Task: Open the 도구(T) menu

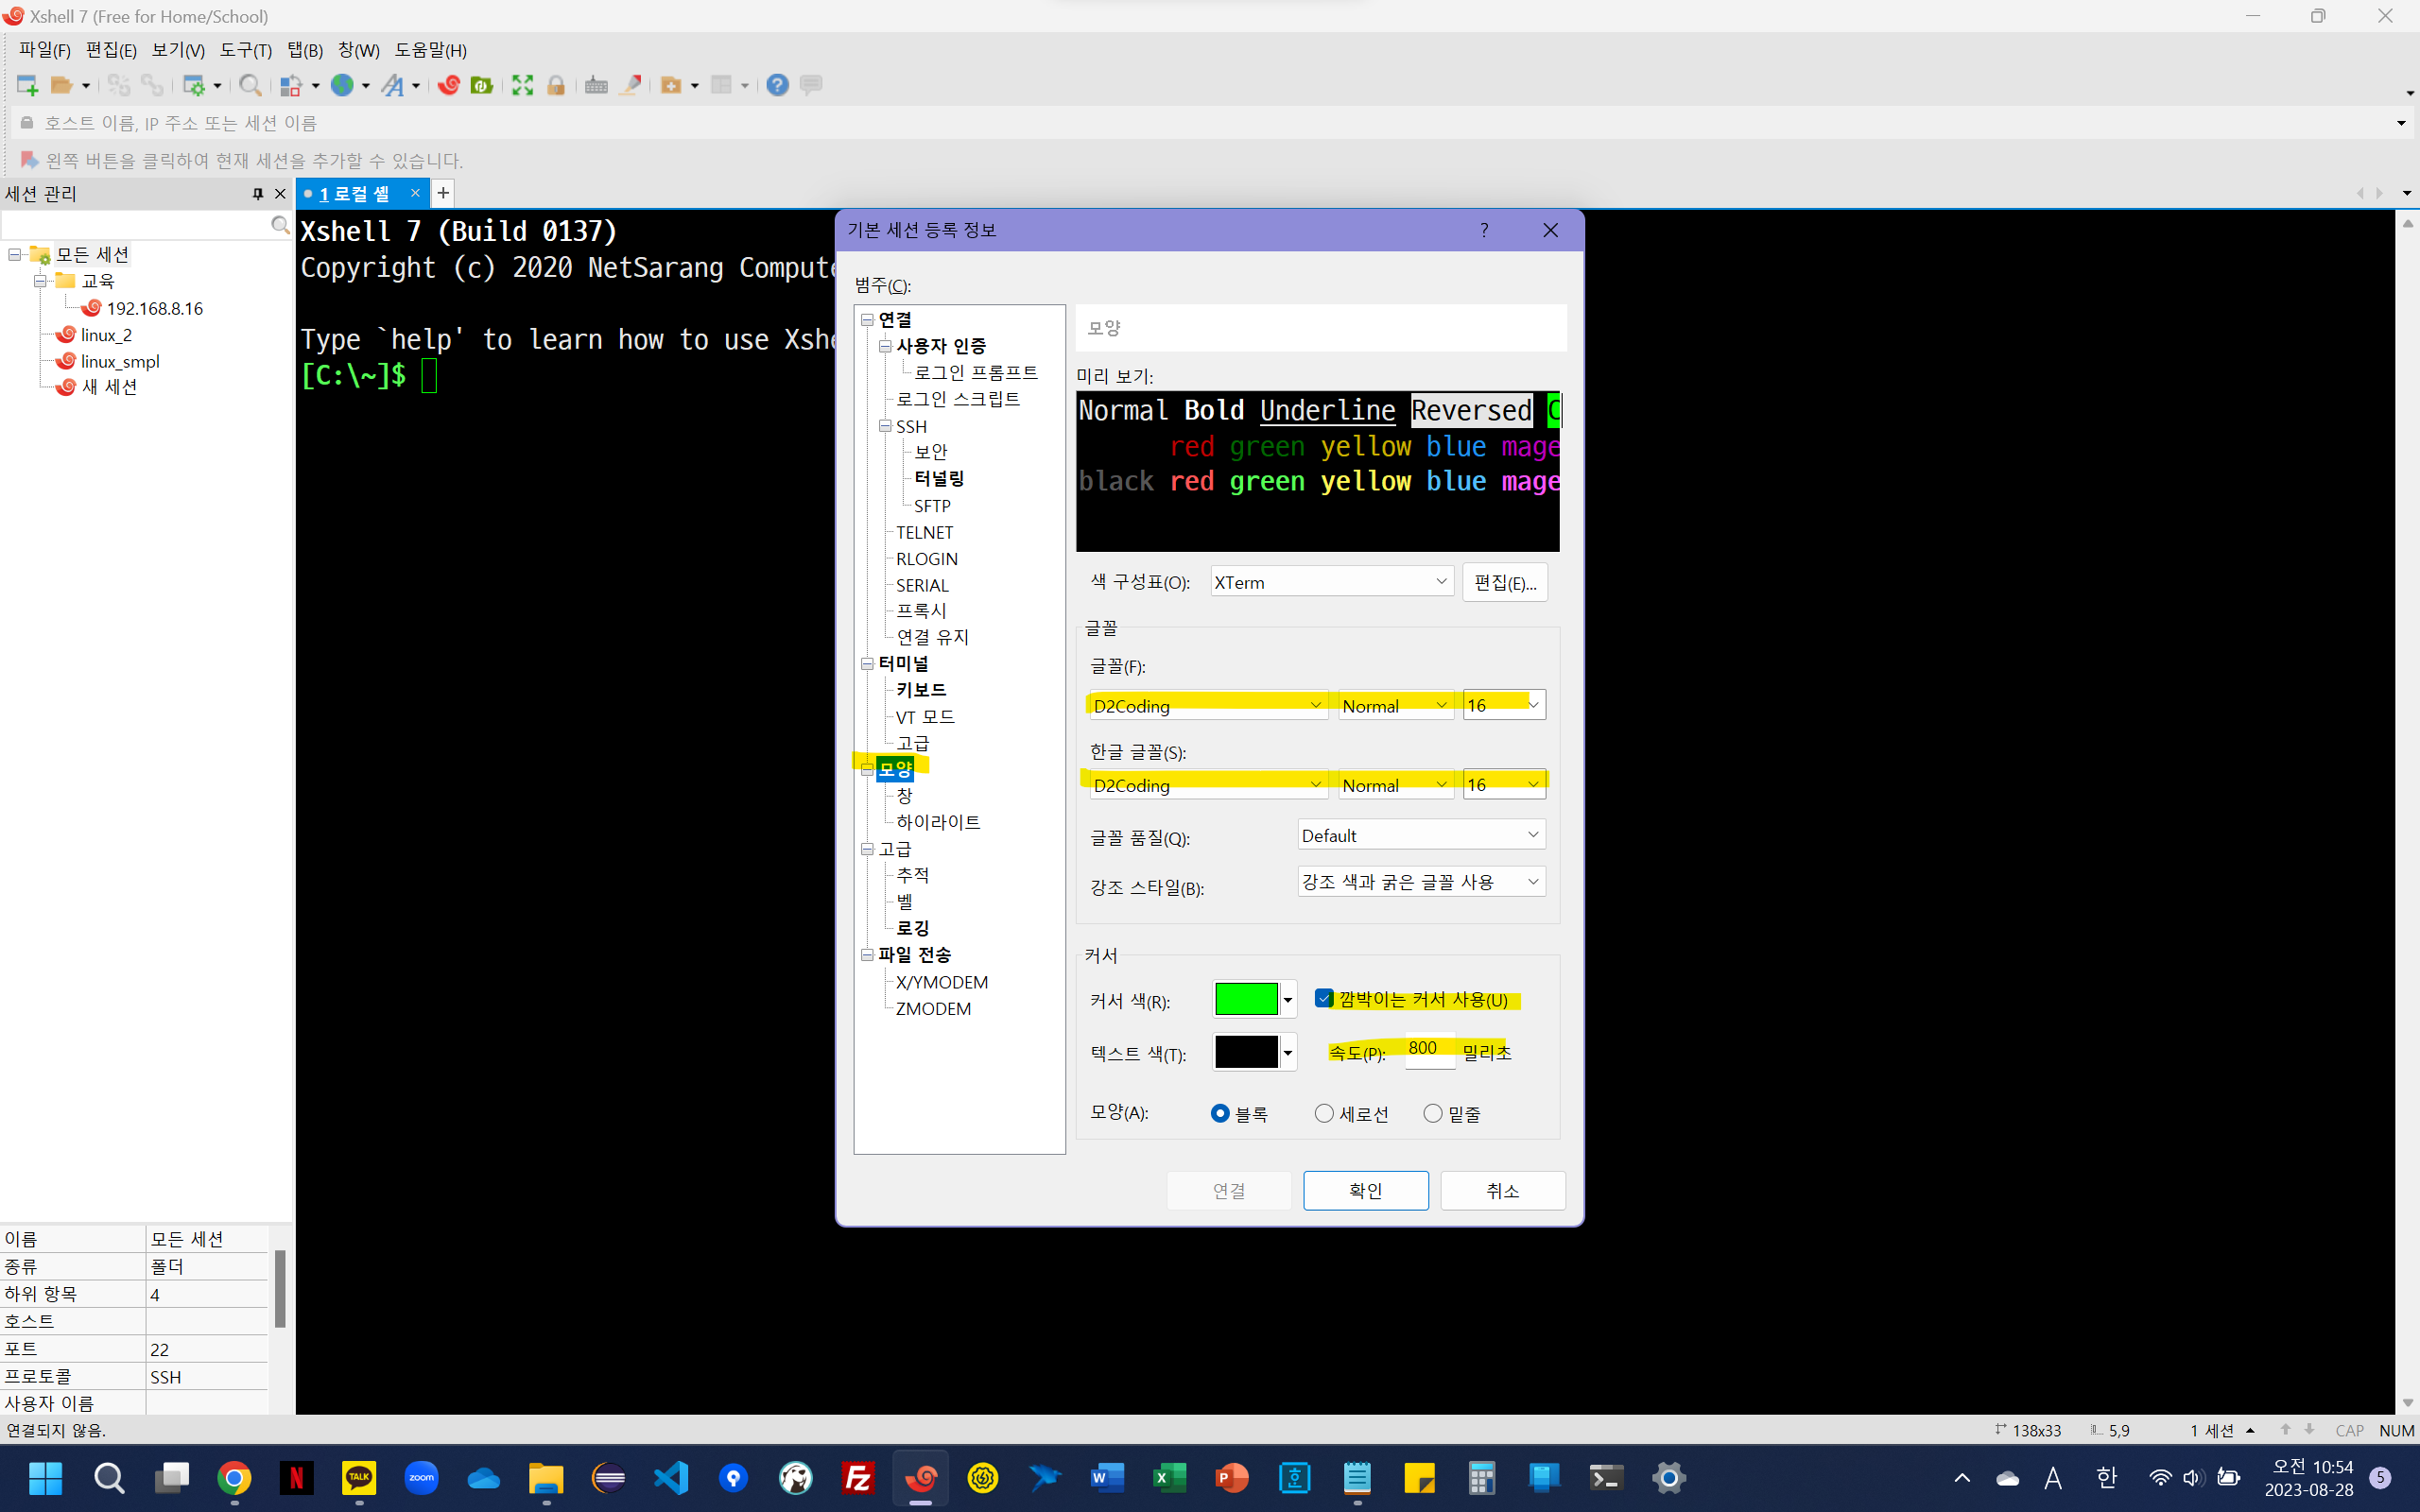Action: pos(245,50)
